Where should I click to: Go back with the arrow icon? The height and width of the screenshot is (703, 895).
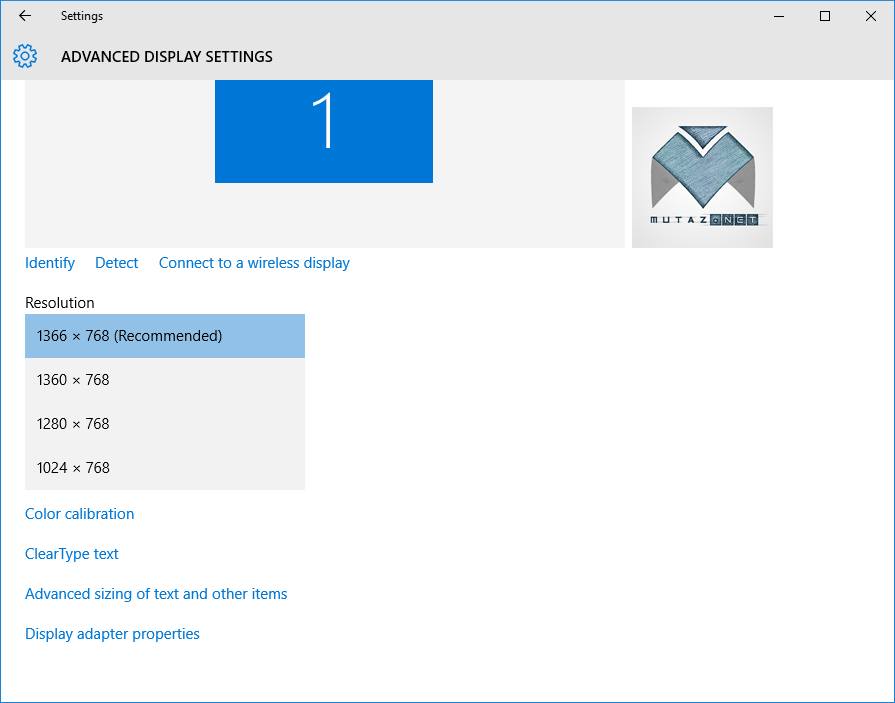pyautogui.click(x=25, y=16)
